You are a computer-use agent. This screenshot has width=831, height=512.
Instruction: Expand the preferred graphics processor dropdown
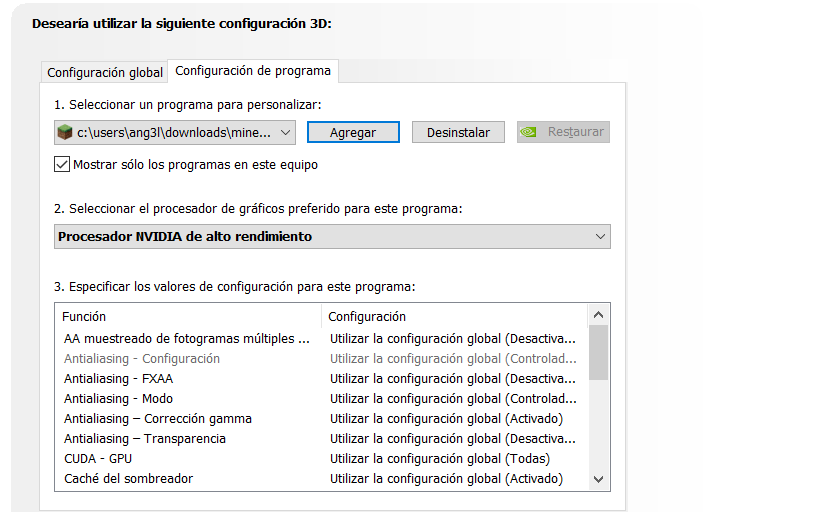coord(332,236)
